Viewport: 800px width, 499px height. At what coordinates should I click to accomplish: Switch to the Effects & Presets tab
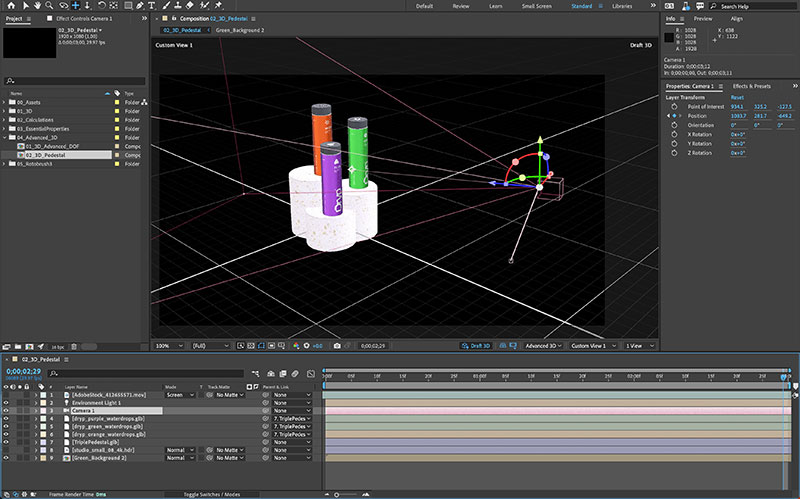point(752,86)
